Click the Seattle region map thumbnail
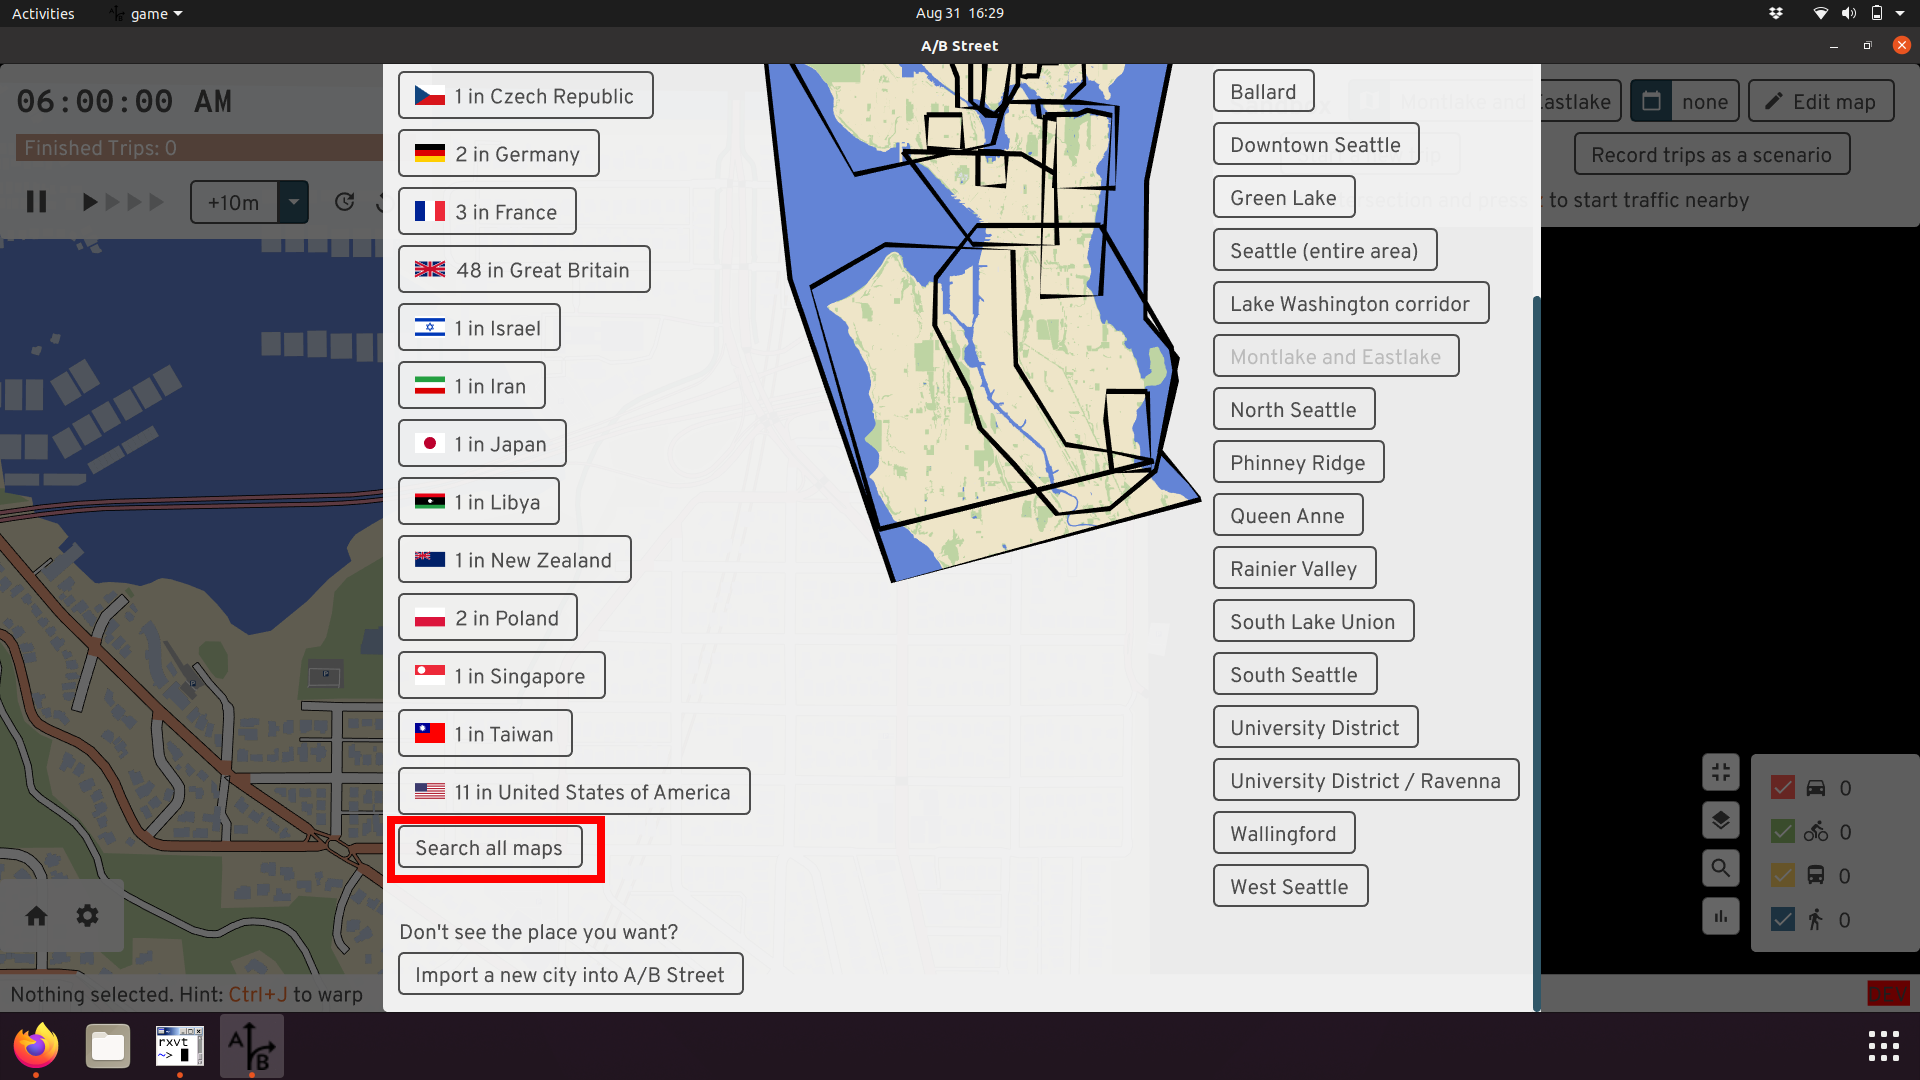This screenshot has height=1080, width=1920. click(x=982, y=322)
